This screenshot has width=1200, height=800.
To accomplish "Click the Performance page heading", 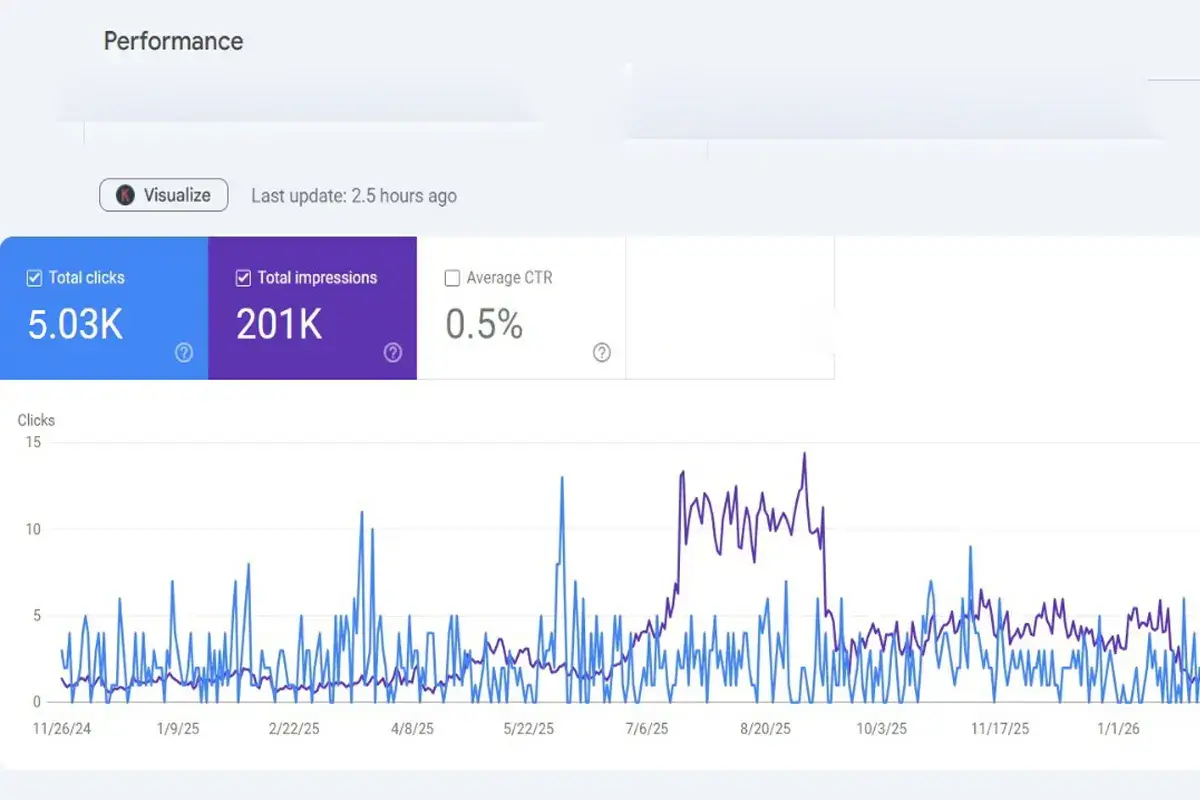I will click(173, 41).
